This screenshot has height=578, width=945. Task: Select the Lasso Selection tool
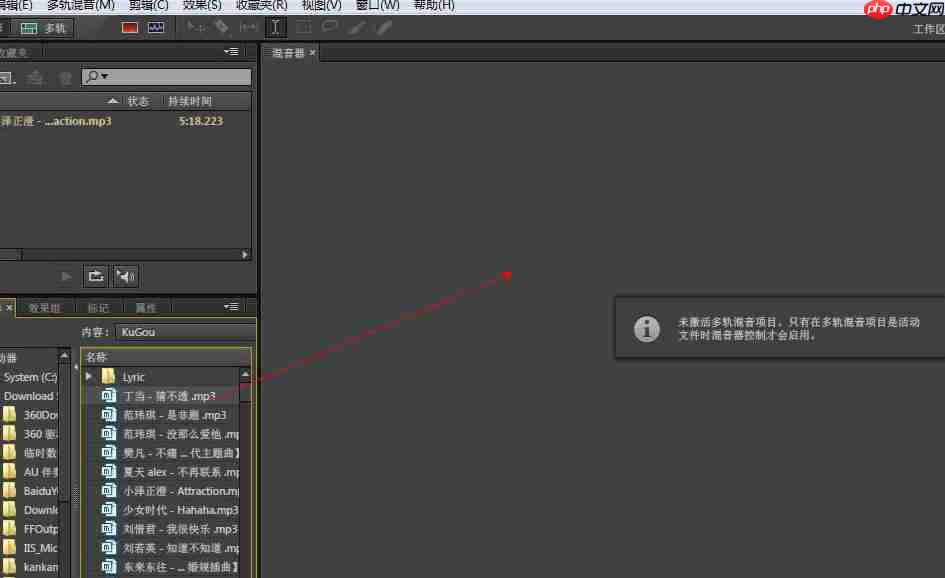330,27
